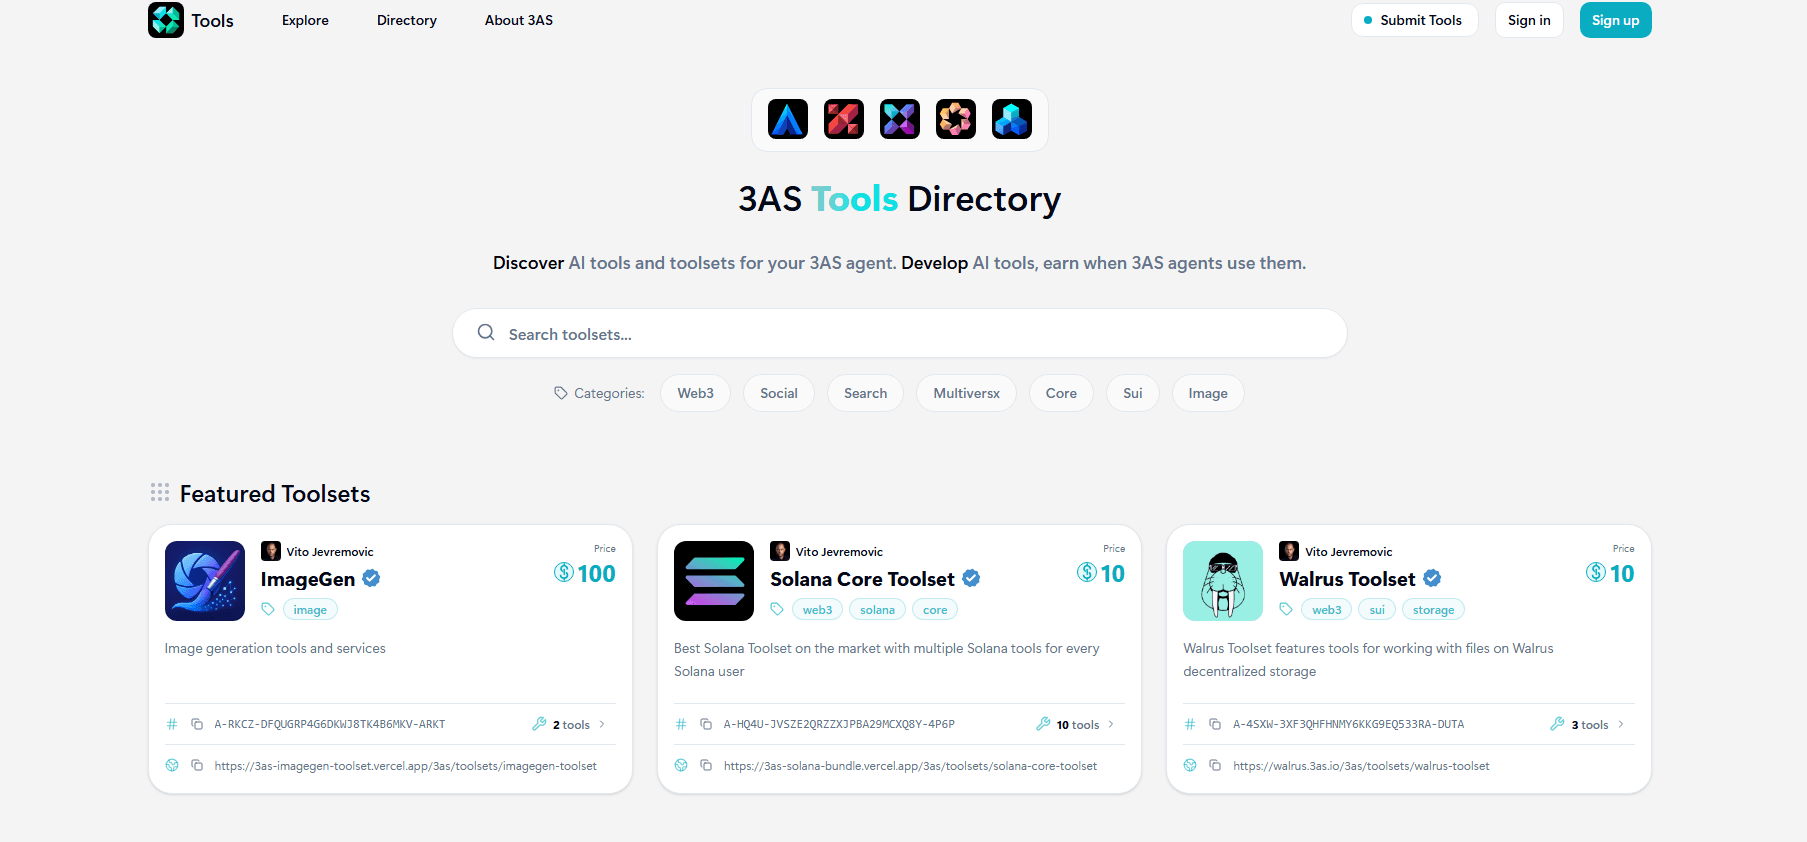Click the storage tag on Walrus card
The image size is (1807, 842).
[1433, 609]
